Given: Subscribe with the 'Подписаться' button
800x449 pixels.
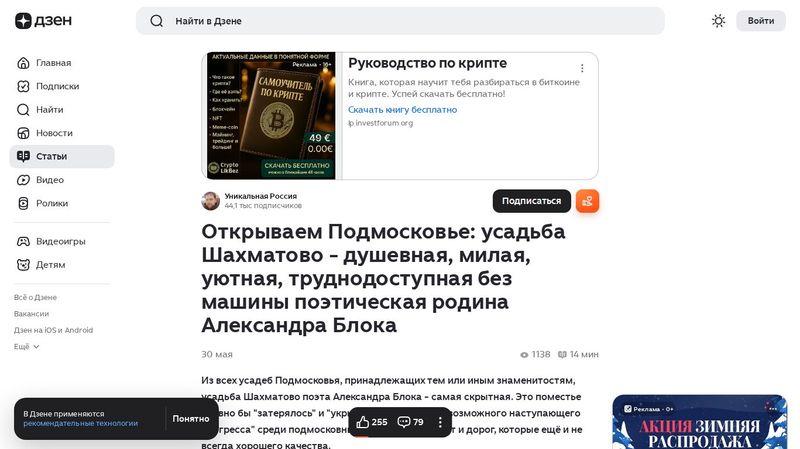Looking at the screenshot, I should [x=531, y=201].
